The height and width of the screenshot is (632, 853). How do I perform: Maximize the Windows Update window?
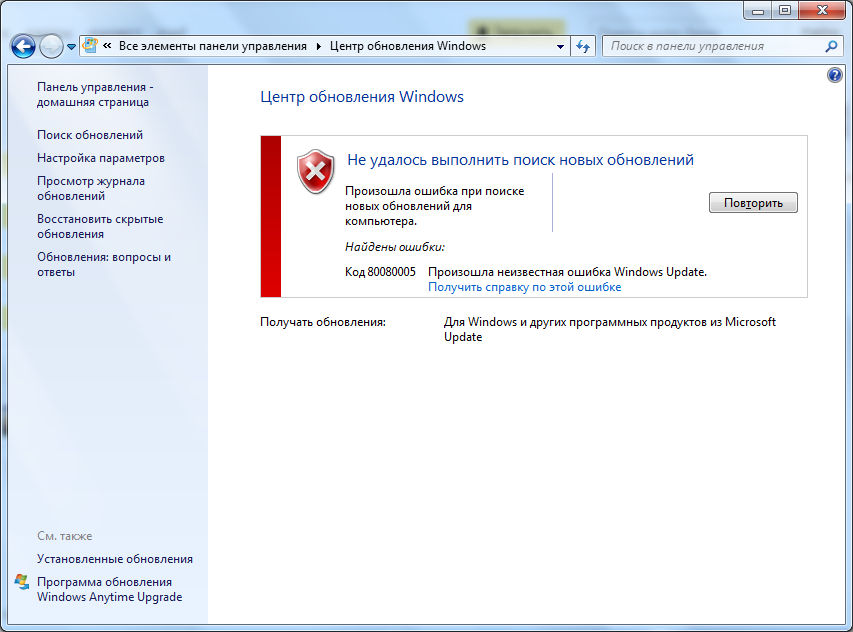[x=785, y=10]
